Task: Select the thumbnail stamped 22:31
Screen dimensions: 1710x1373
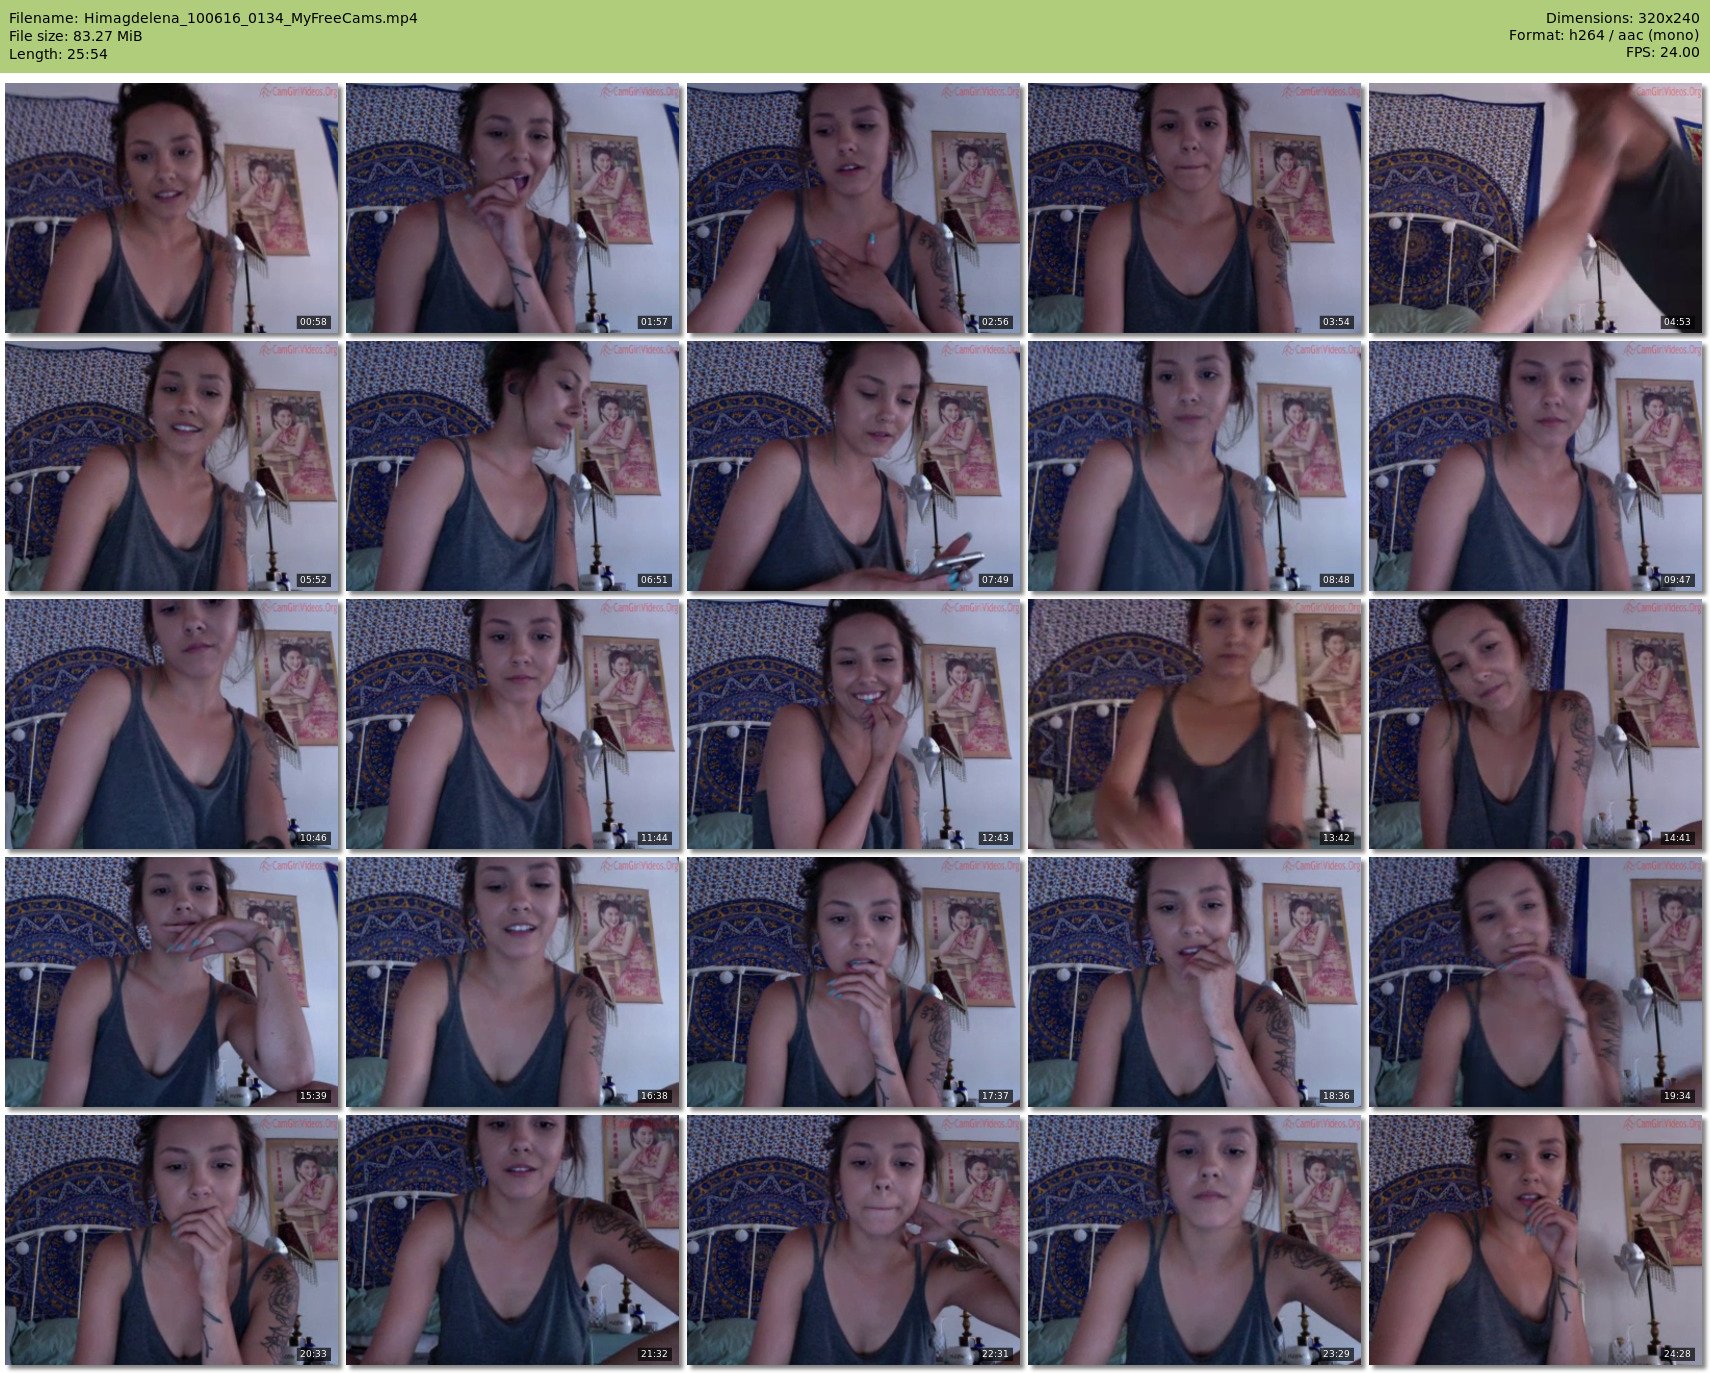Action: 854,1240
